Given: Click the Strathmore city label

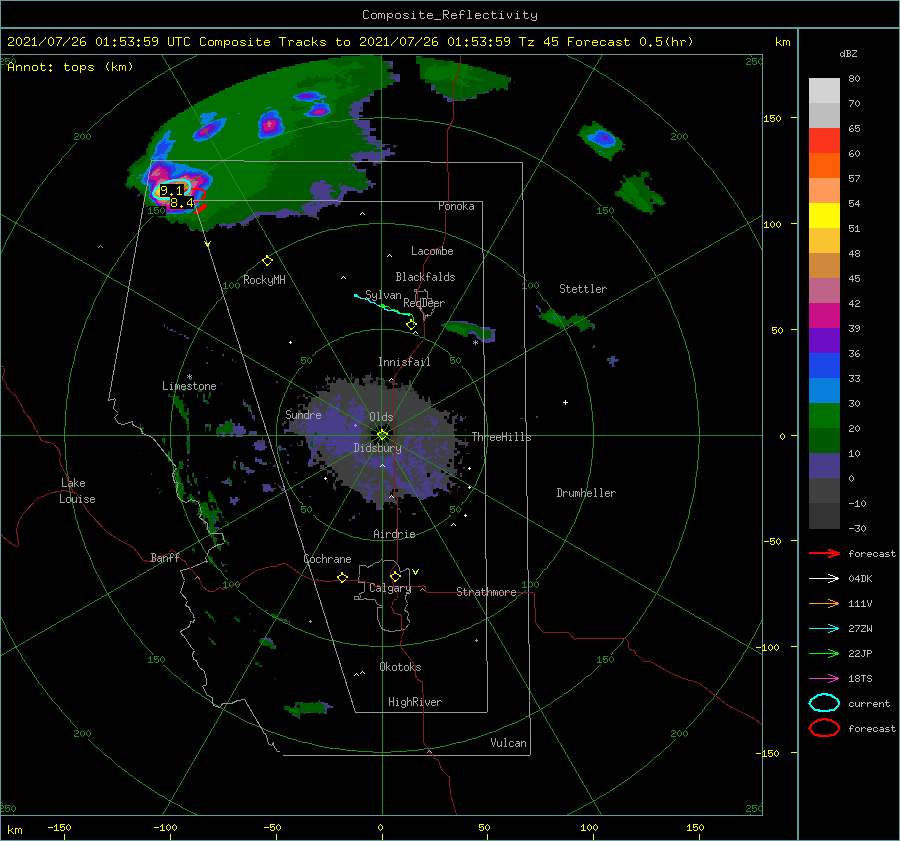Looking at the screenshot, I should [486, 592].
